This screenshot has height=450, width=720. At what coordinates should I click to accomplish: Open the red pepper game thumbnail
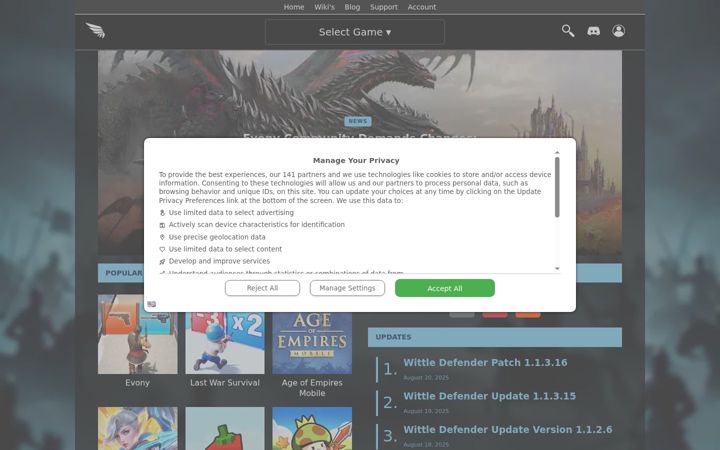[225, 428]
